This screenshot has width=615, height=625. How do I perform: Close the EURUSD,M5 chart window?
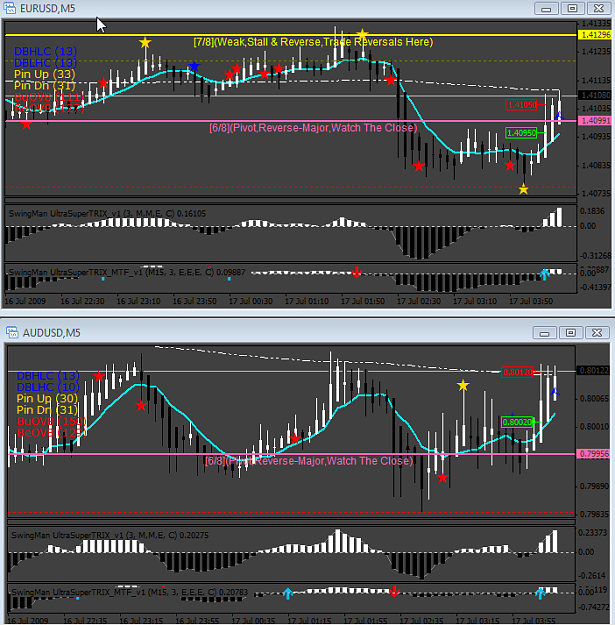599,8
